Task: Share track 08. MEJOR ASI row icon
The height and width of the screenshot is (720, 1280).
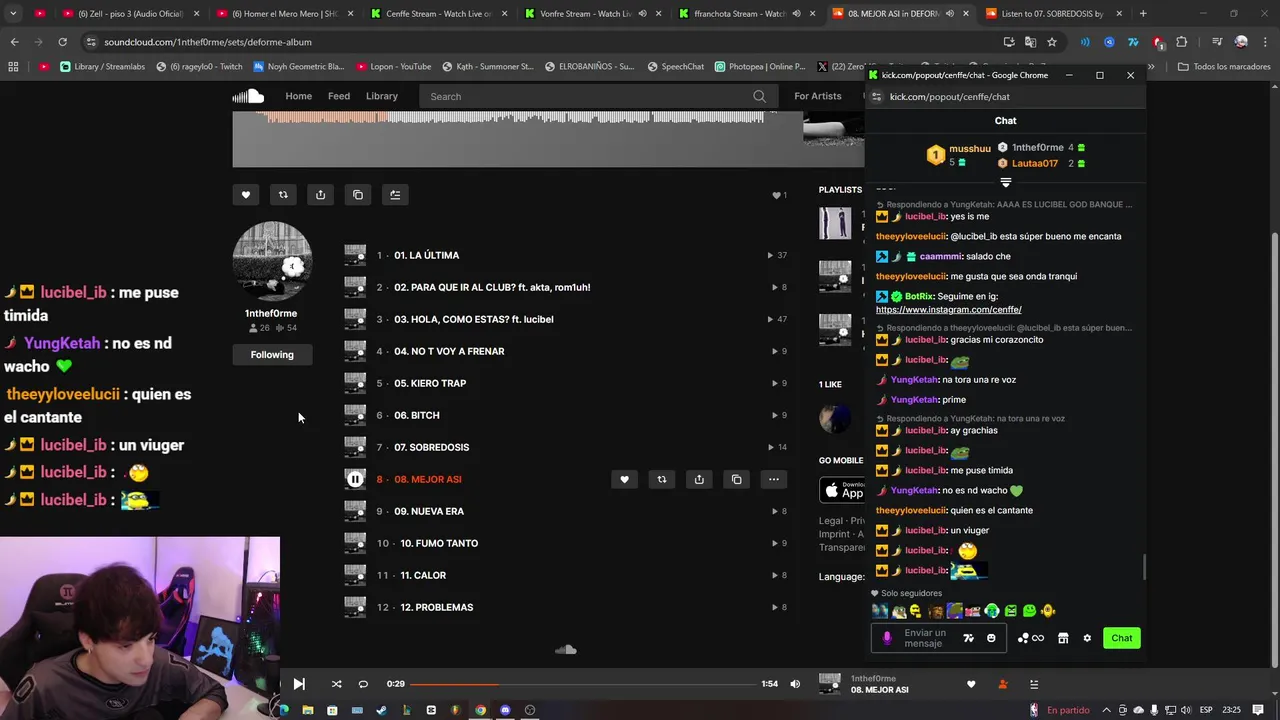Action: click(x=699, y=479)
